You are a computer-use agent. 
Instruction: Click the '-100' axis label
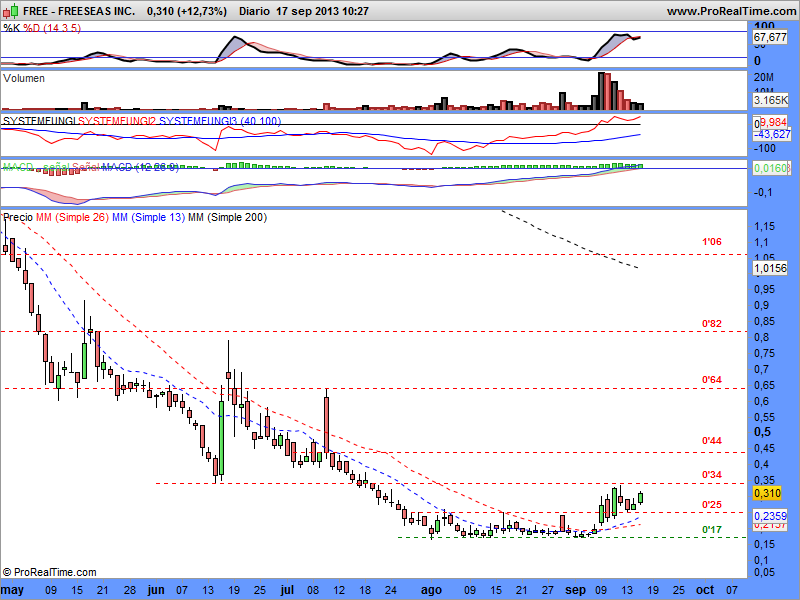click(x=764, y=148)
